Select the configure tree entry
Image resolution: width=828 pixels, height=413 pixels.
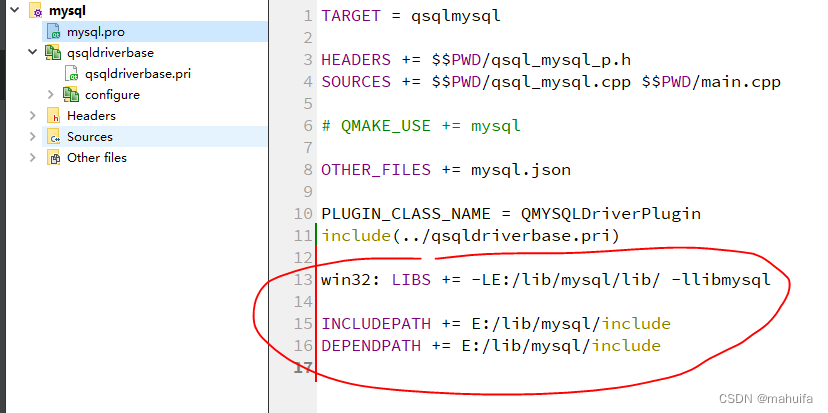coord(112,95)
